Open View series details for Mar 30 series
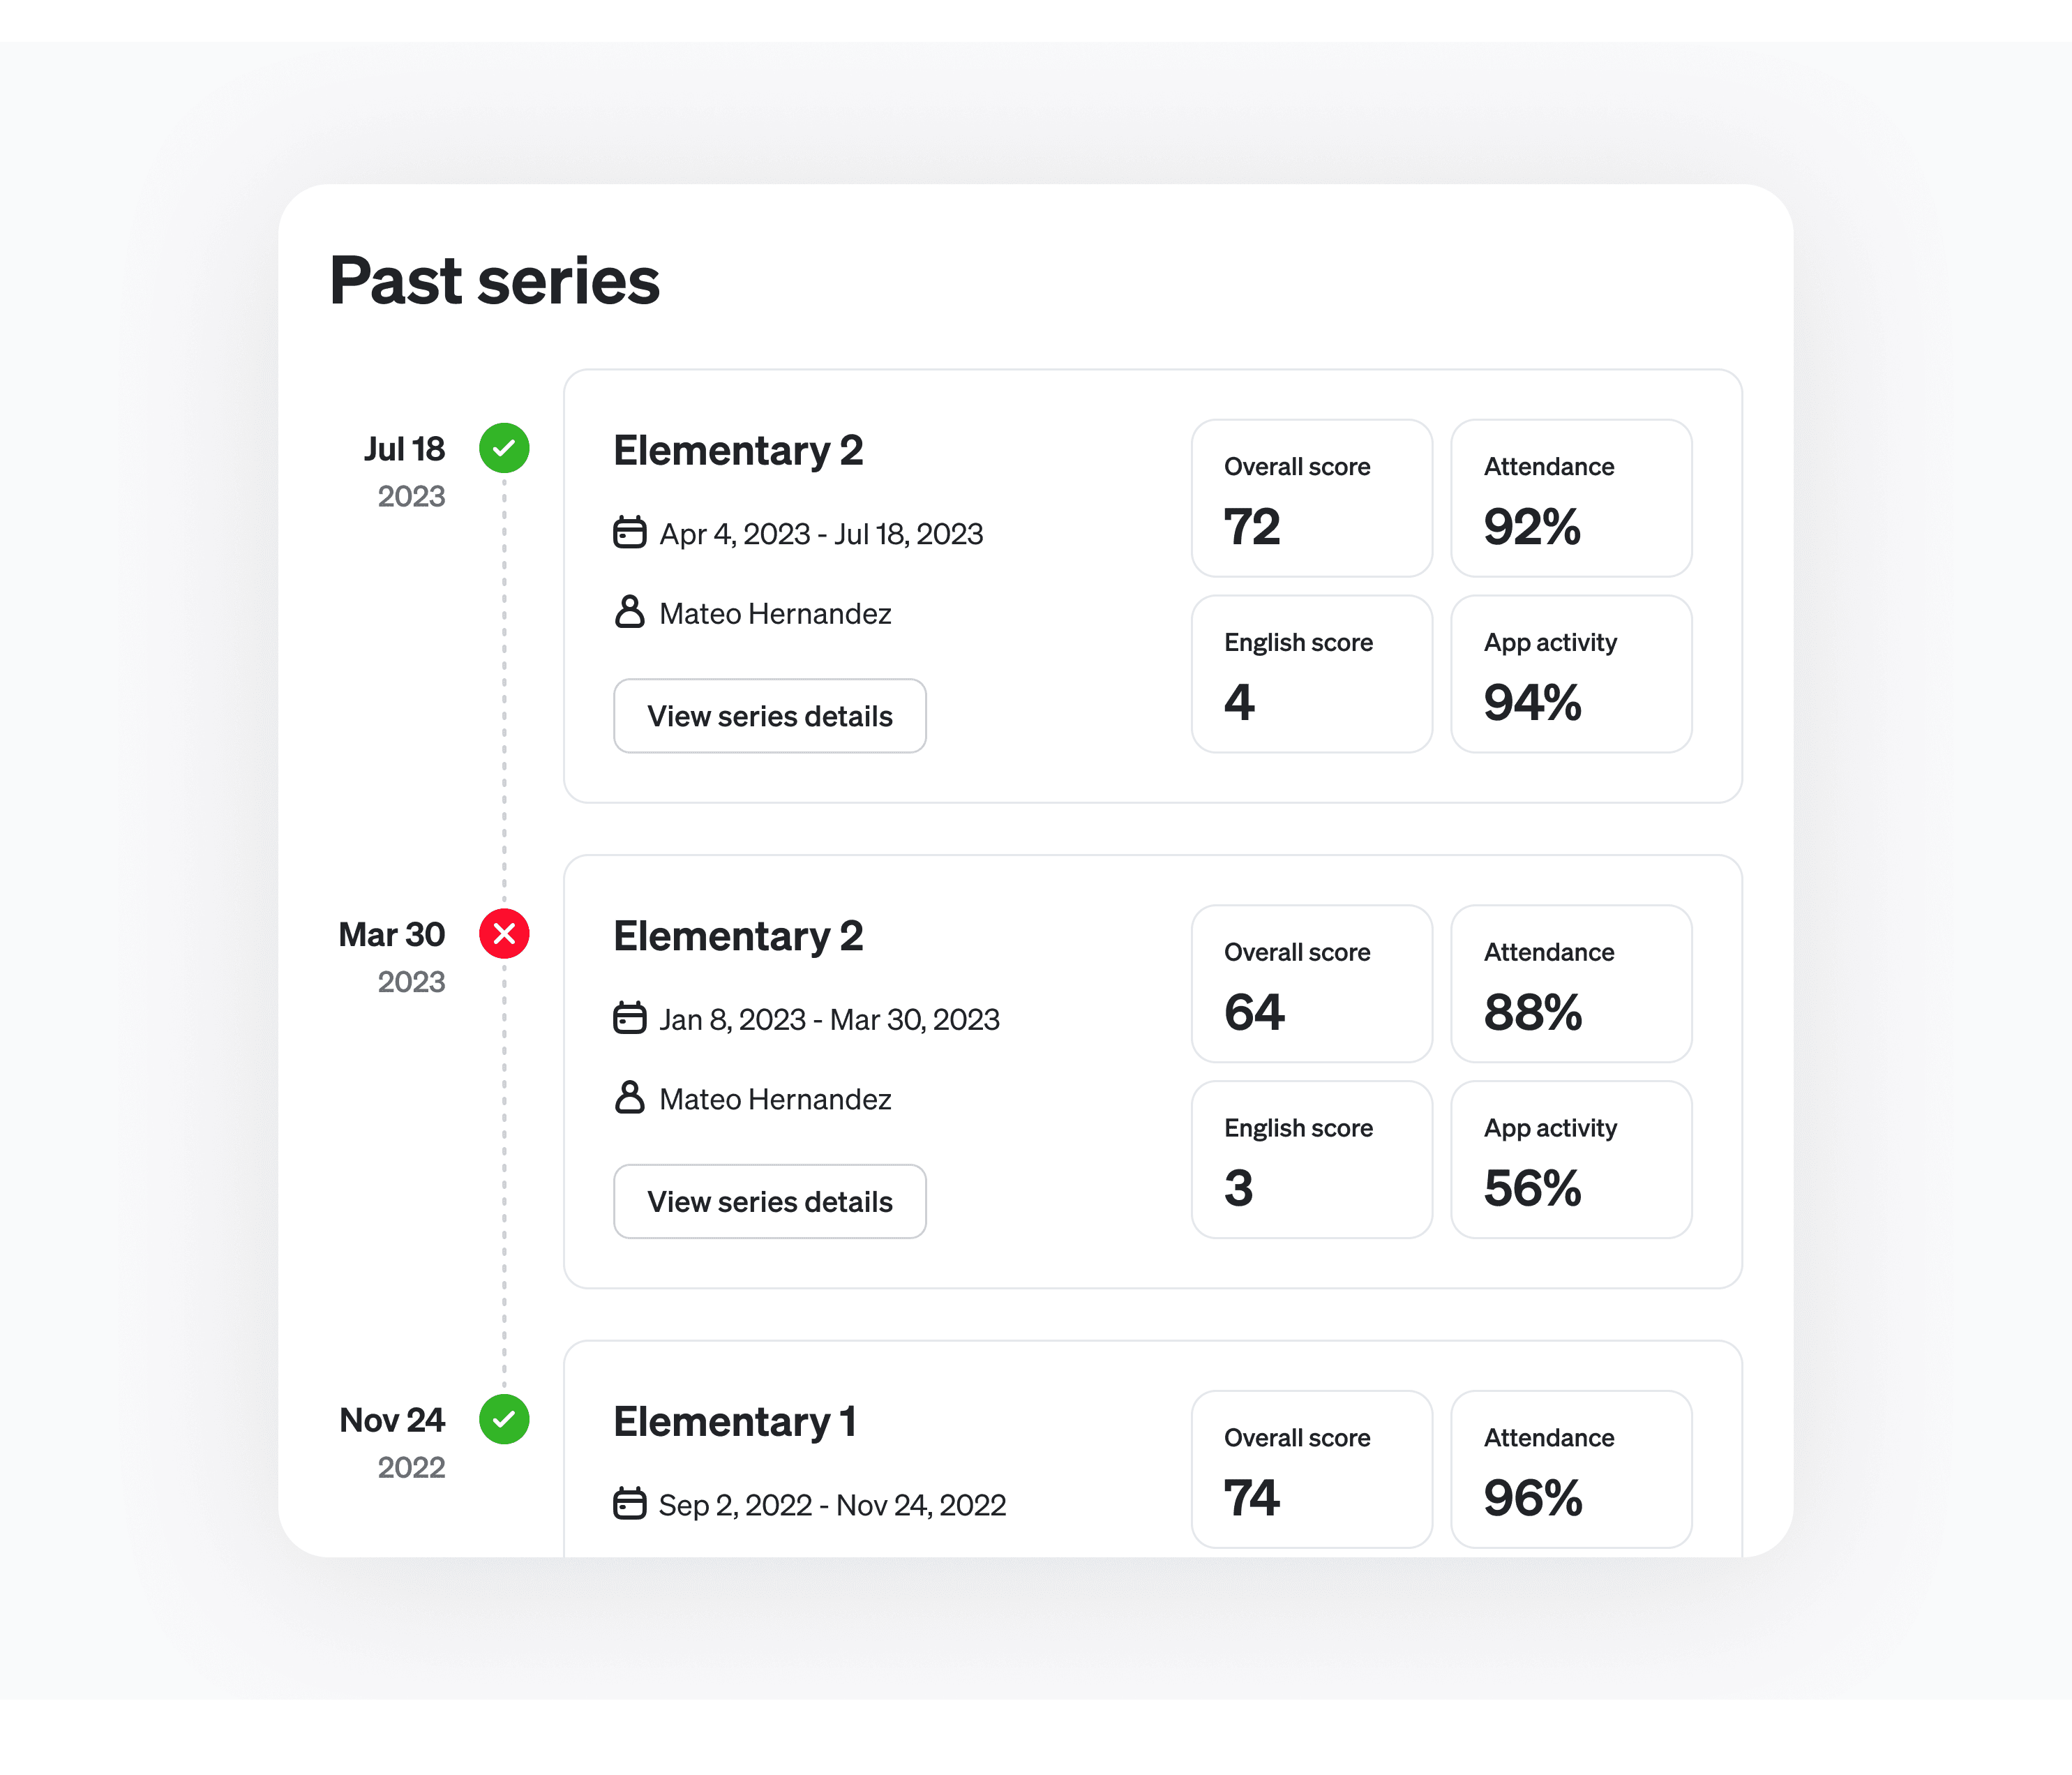This screenshot has width=2072, height=1775. [770, 1201]
